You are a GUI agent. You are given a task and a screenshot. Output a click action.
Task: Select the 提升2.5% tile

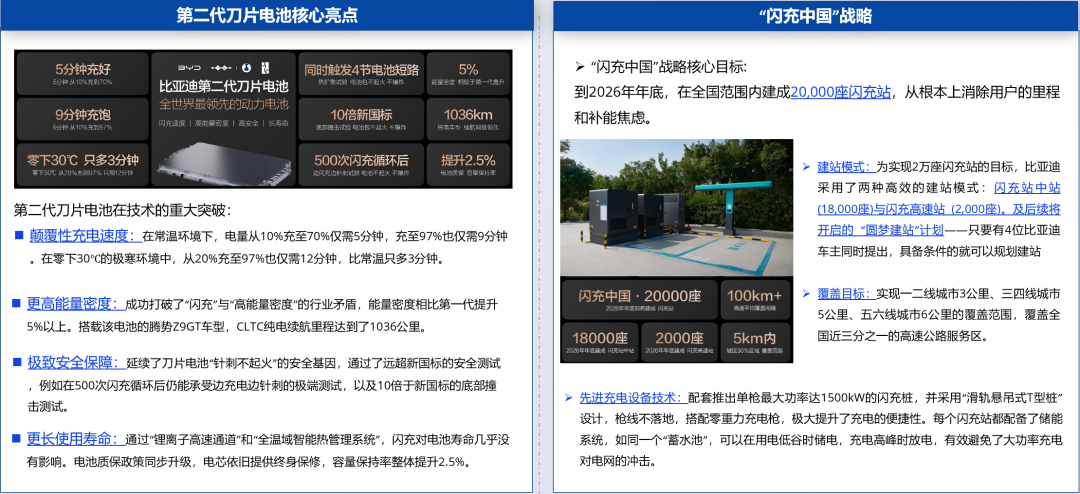pyautogui.click(x=468, y=163)
